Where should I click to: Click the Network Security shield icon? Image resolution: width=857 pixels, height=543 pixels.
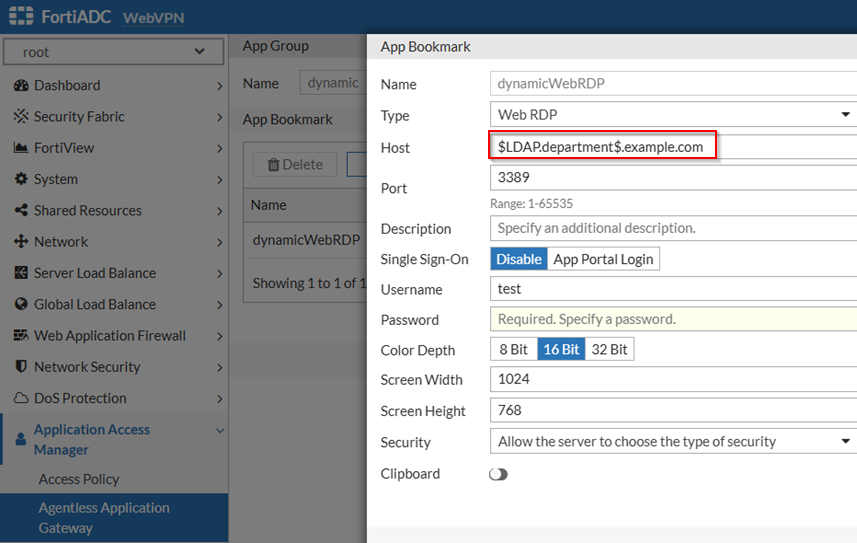coord(20,367)
